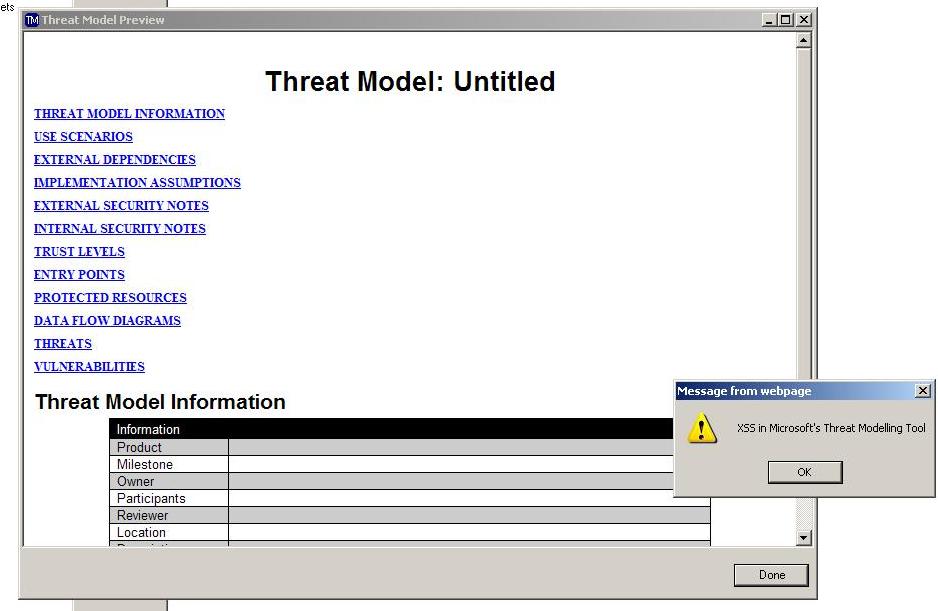This screenshot has height=611, width=938.
Task: Click the THREATS link
Action: pos(63,344)
